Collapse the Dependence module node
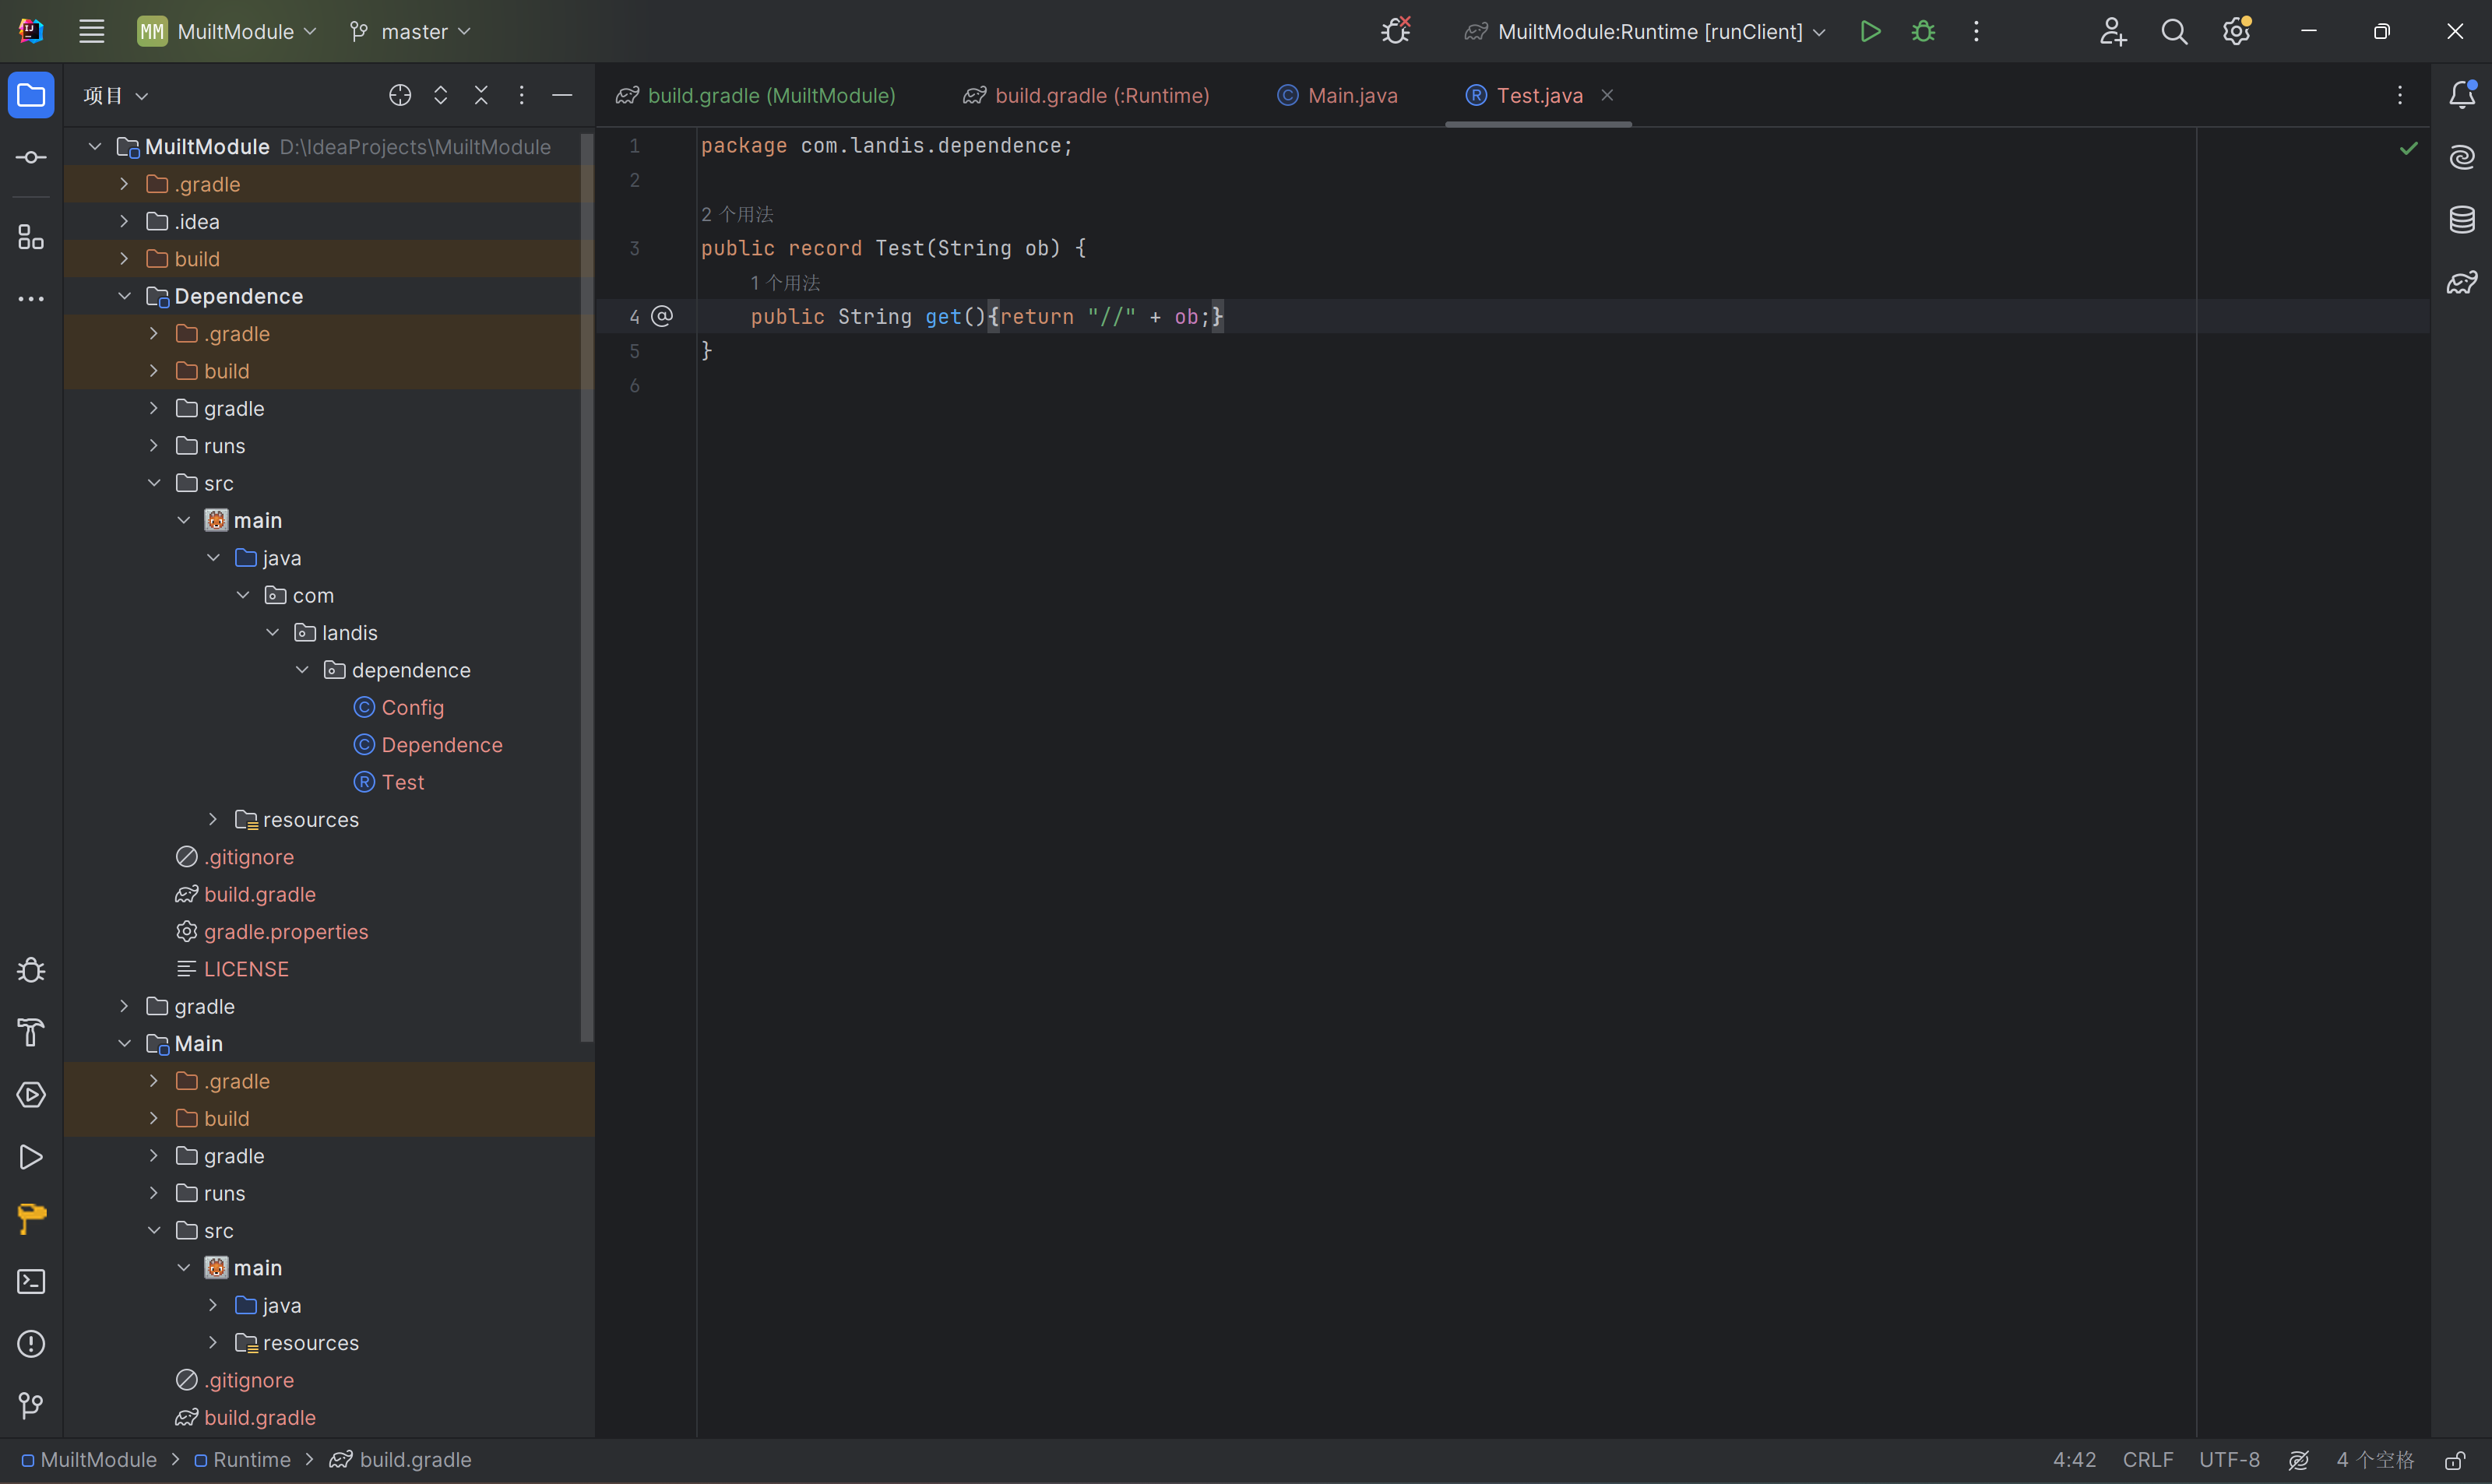2492x1484 pixels. [x=124, y=296]
